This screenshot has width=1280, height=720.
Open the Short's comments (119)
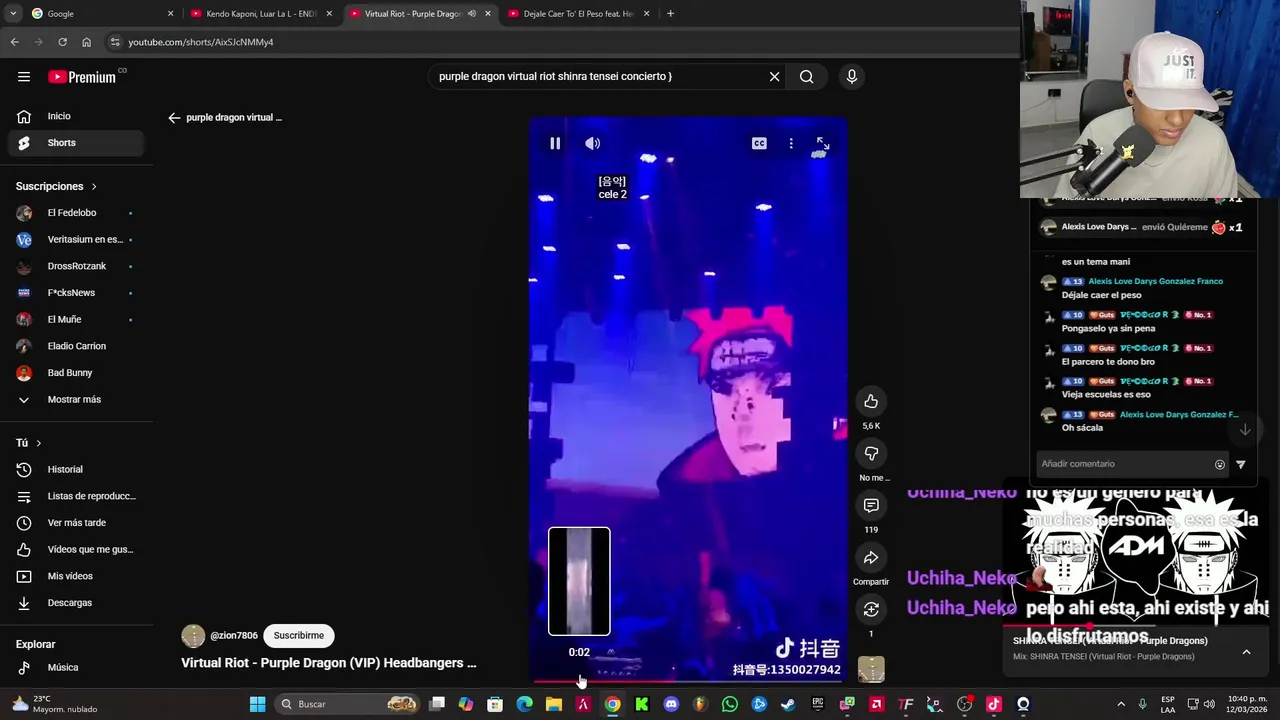pos(871,505)
